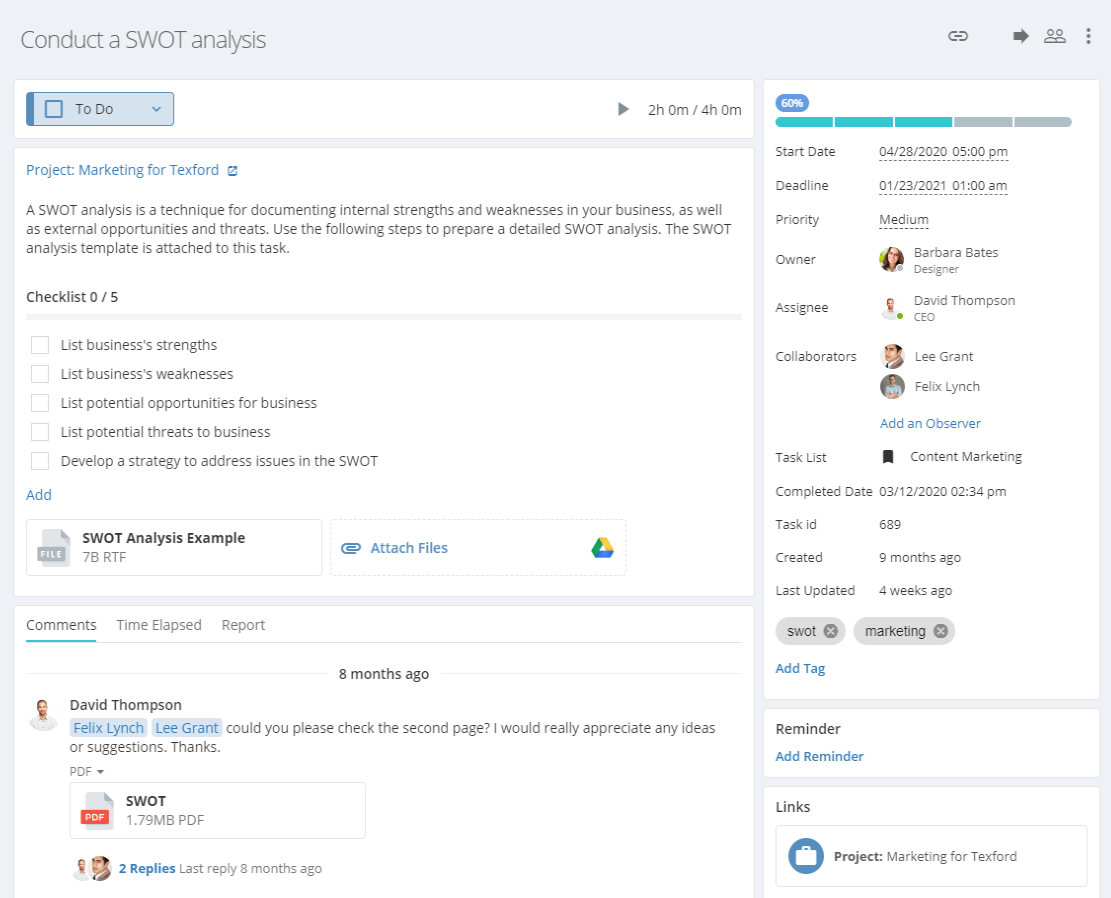Screen dimensions: 1111x898
Task: Open the SWOT 1.79MB PDF attachment name
Action: [146, 801]
